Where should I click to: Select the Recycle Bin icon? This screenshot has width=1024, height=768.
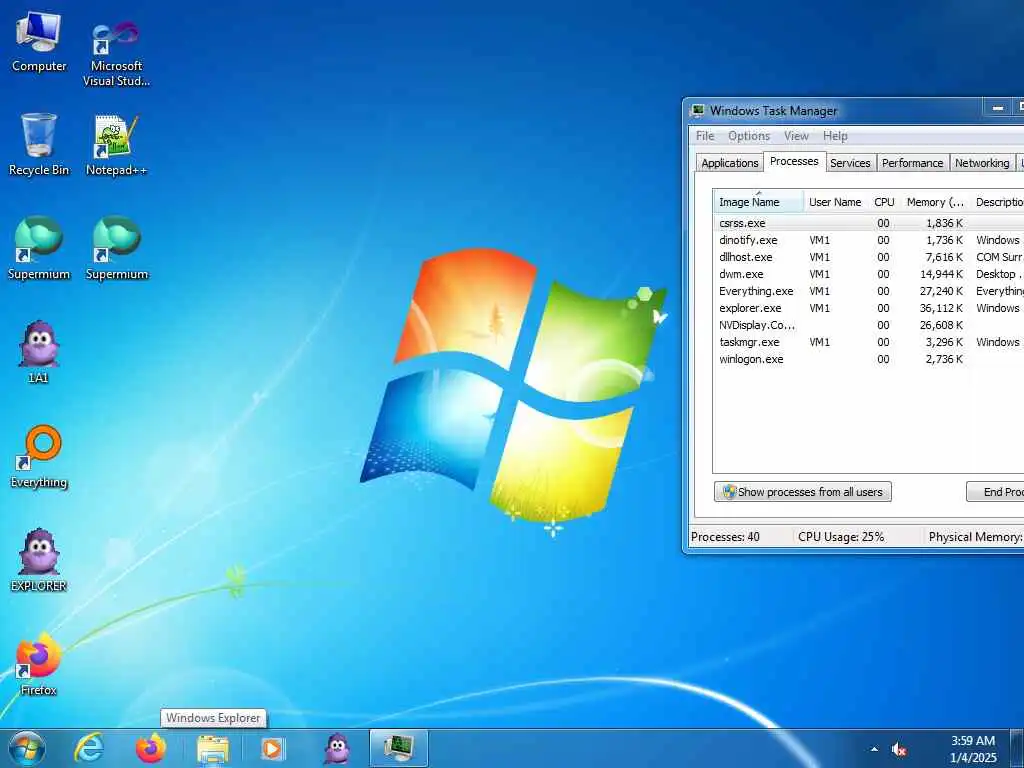tap(39, 145)
